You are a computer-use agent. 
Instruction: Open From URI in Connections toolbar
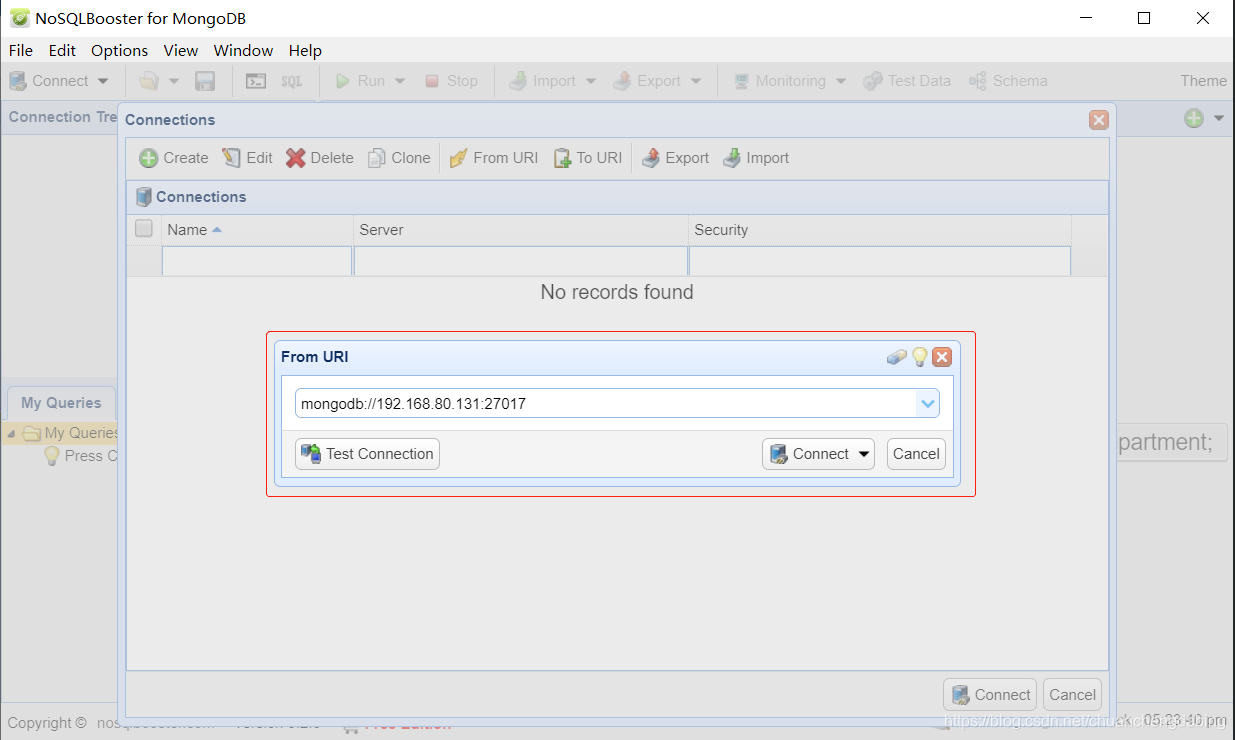click(x=494, y=158)
